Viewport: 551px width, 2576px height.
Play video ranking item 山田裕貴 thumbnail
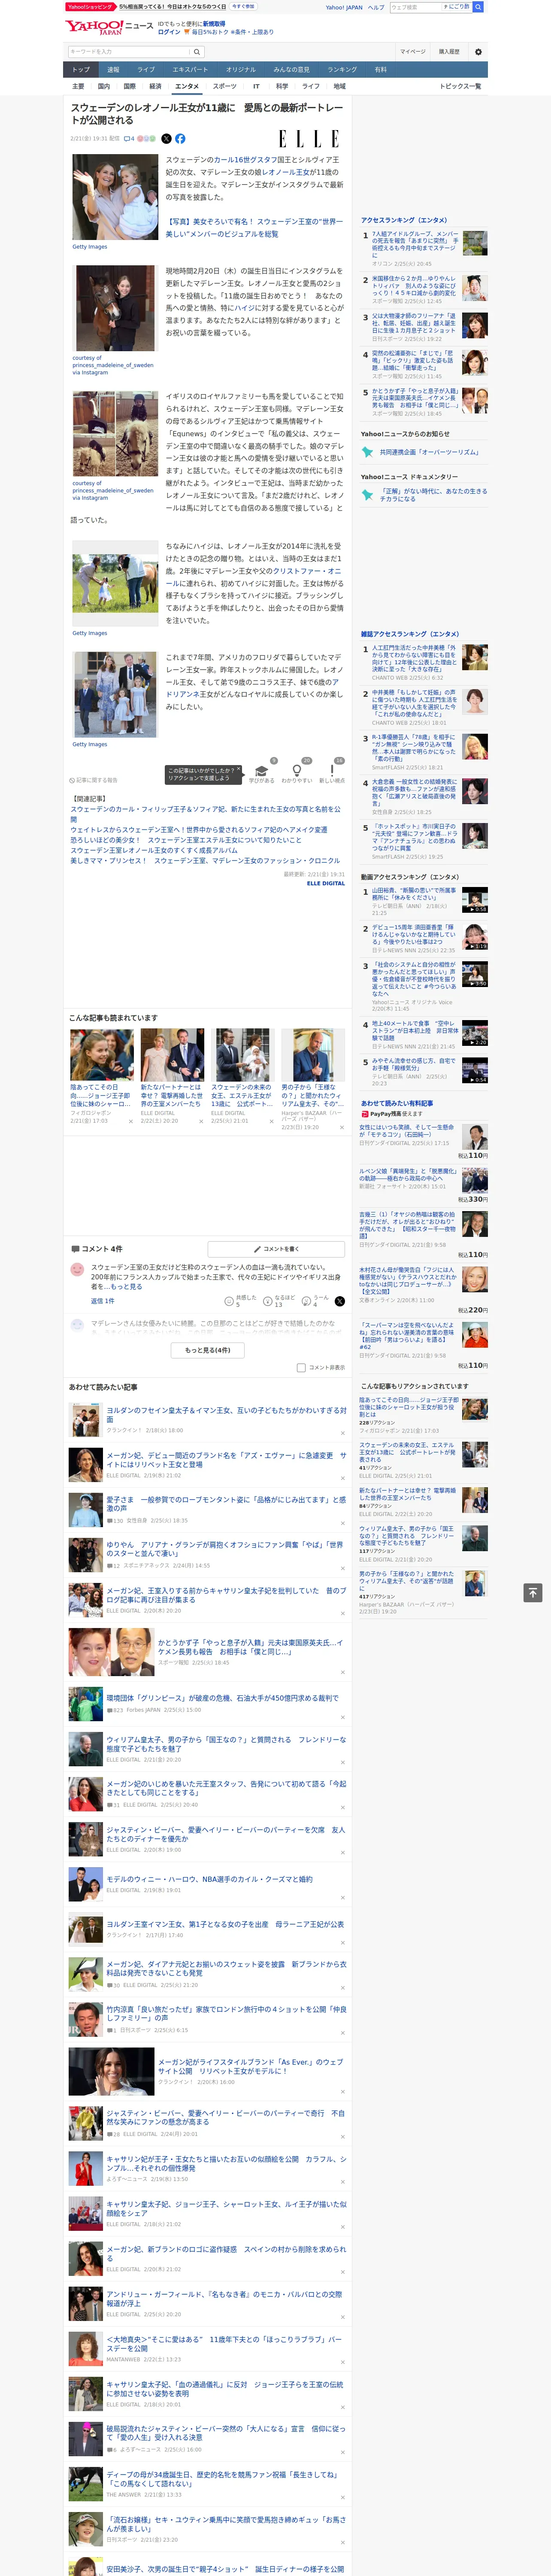[475, 899]
